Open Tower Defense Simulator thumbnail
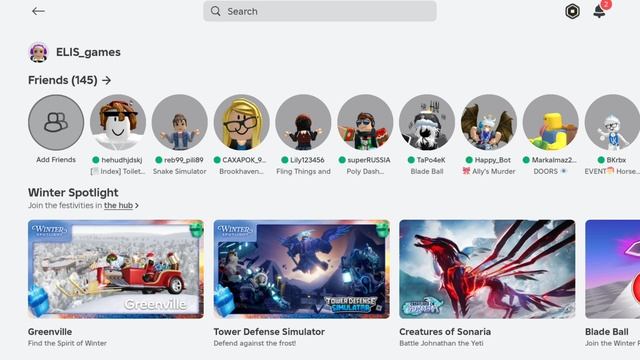 302,269
